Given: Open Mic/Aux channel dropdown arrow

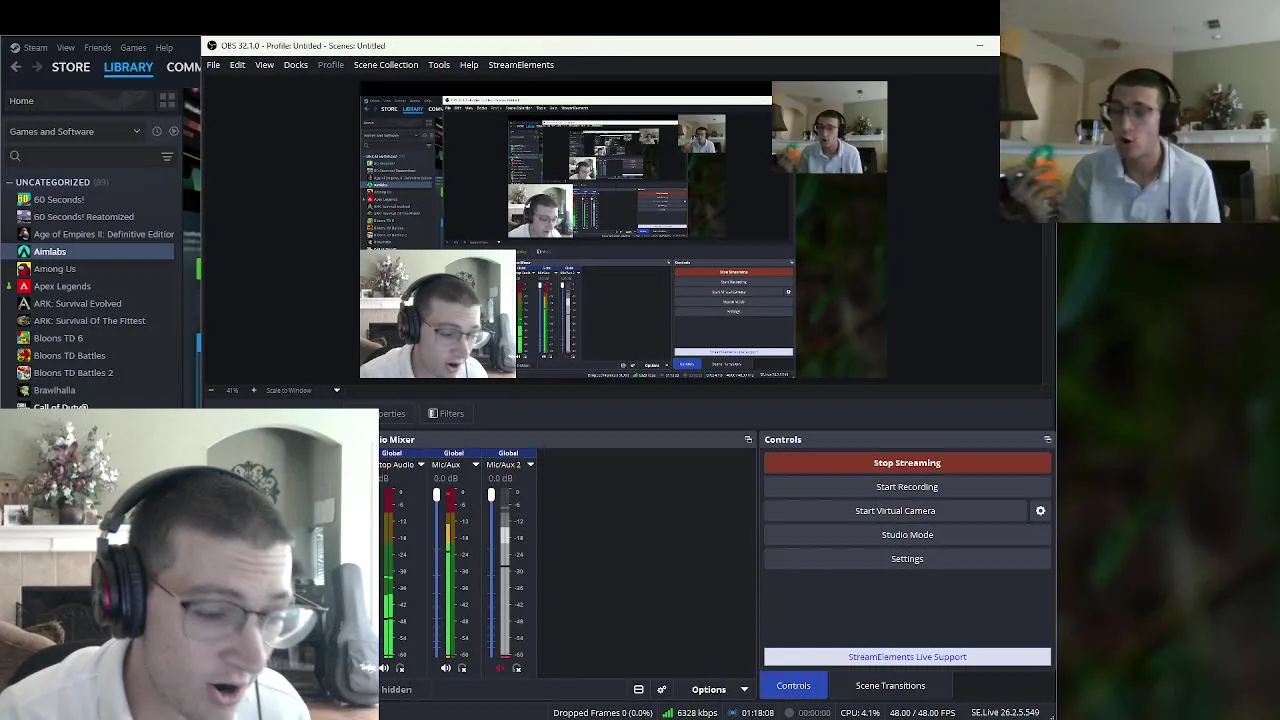Looking at the screenshot, I should [x=476, y=465].
